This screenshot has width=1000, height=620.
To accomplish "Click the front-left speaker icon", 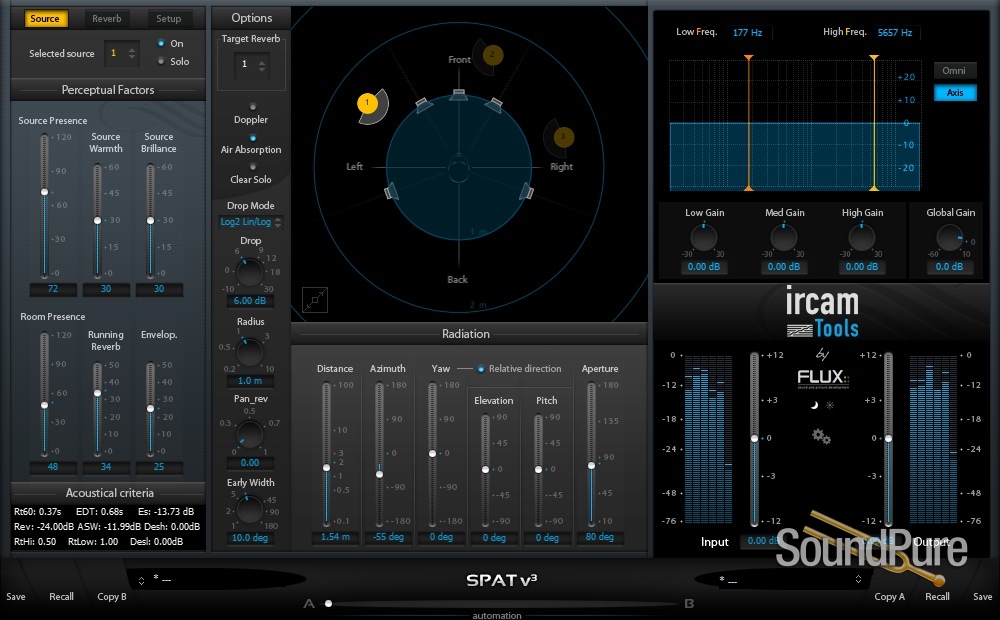I will point(424,105).
